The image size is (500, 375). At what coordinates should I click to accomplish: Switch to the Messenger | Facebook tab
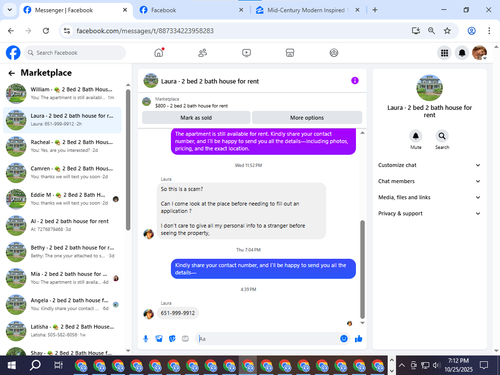tap(75, 10)
